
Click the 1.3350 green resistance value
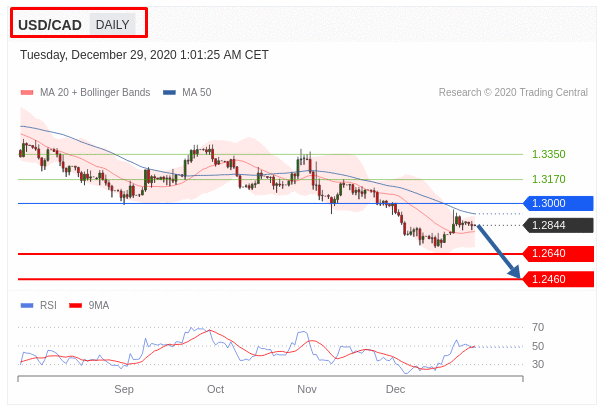[549, 154]
